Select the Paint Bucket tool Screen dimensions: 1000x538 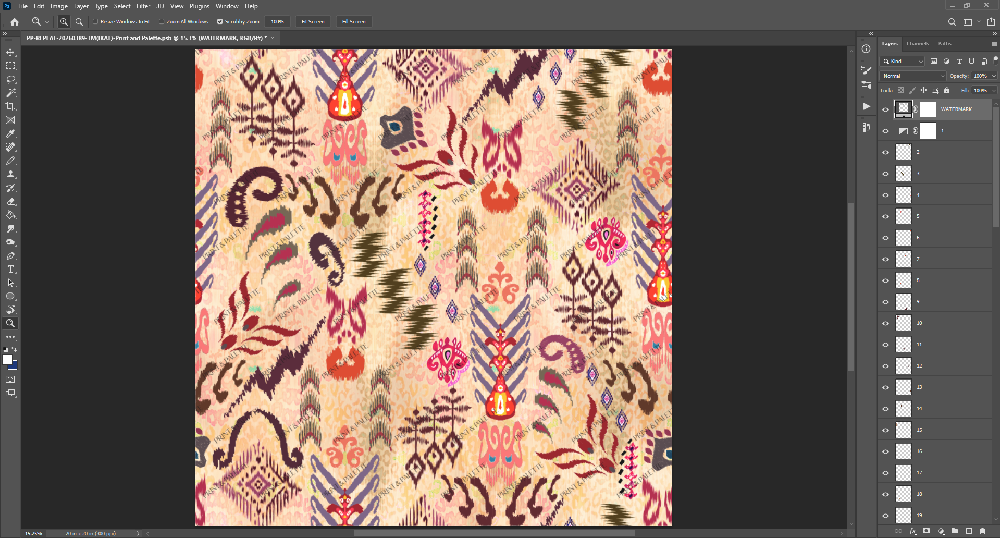click(x=11, y=215)
